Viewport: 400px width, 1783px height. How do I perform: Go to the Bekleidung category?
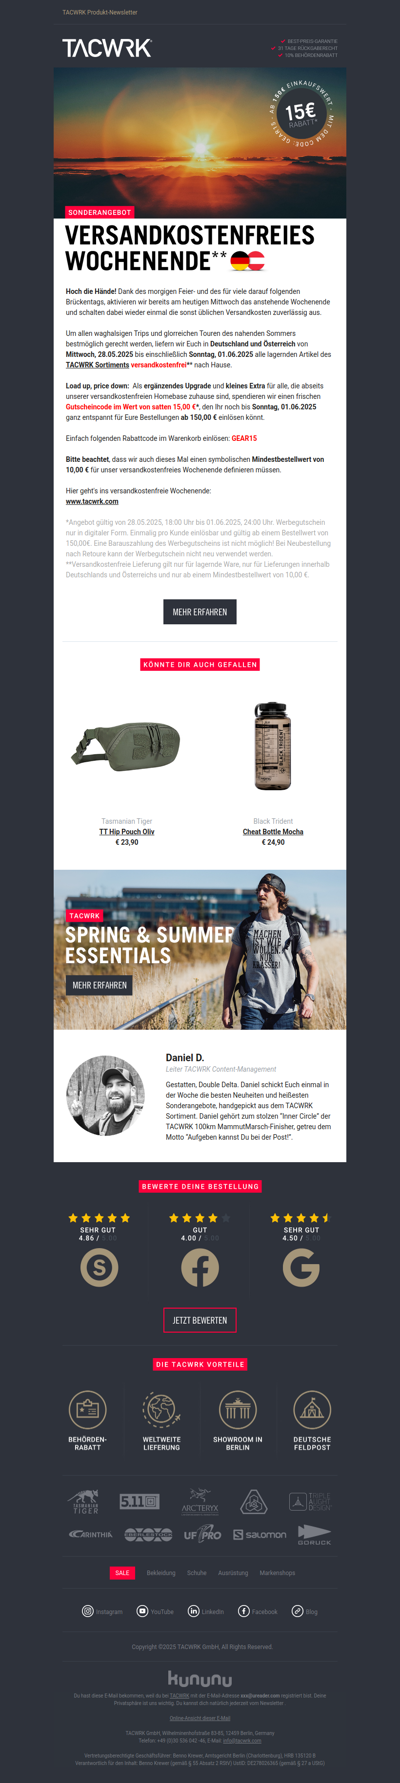(x=161, y=1573)
